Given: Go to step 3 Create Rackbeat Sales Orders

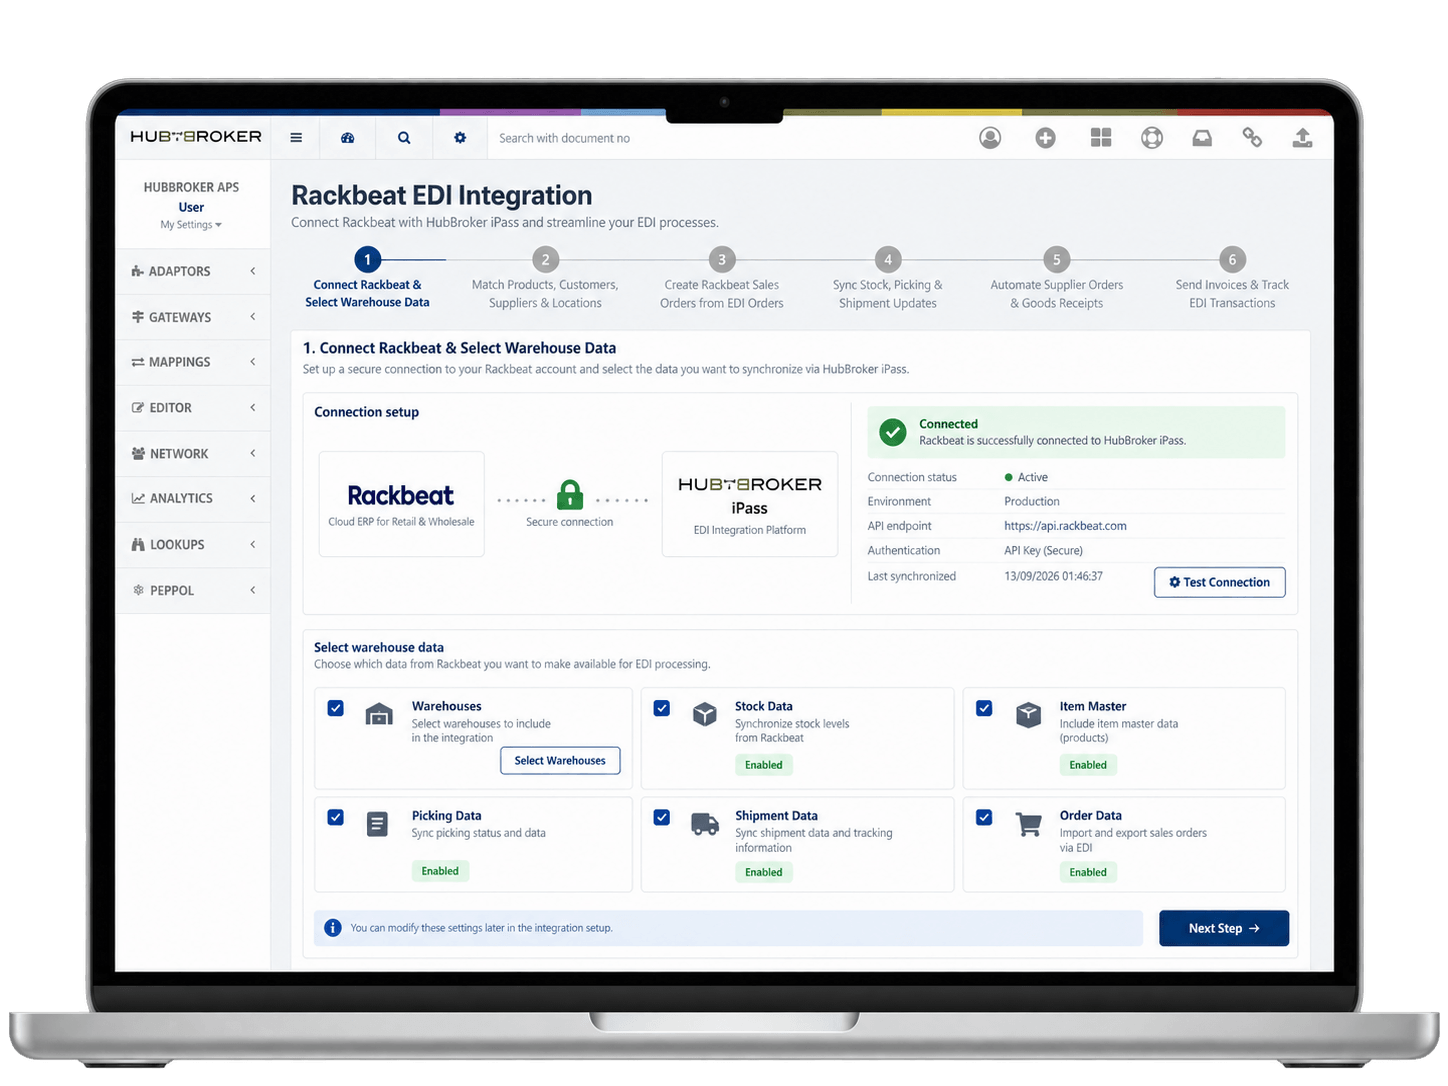Looking at the screenshot, I should (x=722, y=279).
